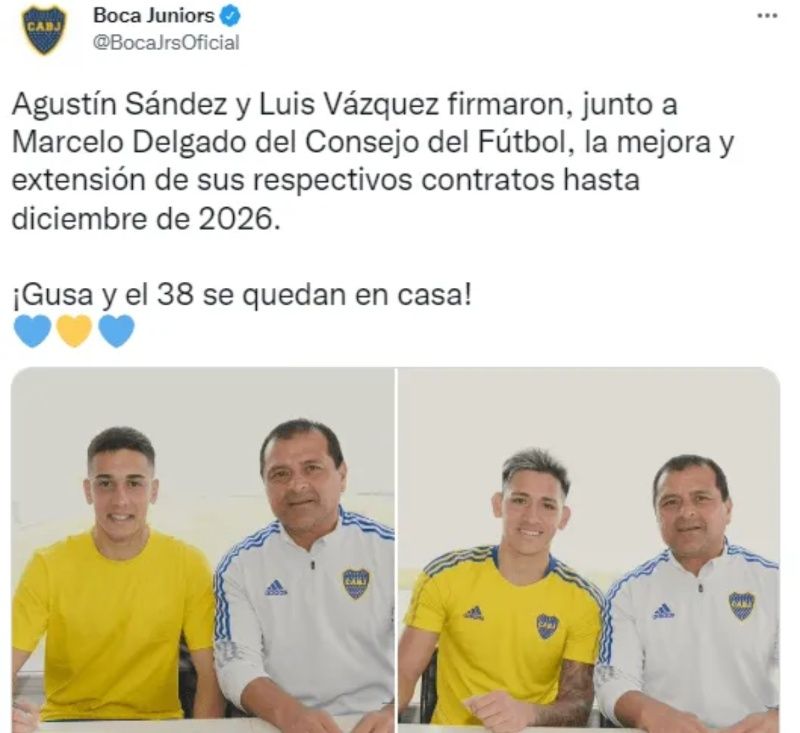Click the line '¡Gusa y el 38 se quedan en casa!'
The height and width of the screenshot is (733, 800).
[242, 295]
